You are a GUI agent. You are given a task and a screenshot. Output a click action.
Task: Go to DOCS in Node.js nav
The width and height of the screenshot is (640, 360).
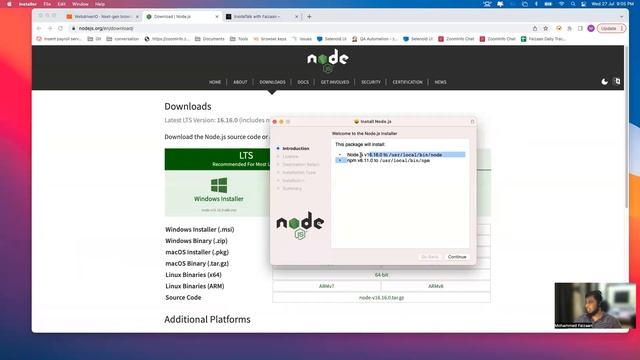point(303,82)
